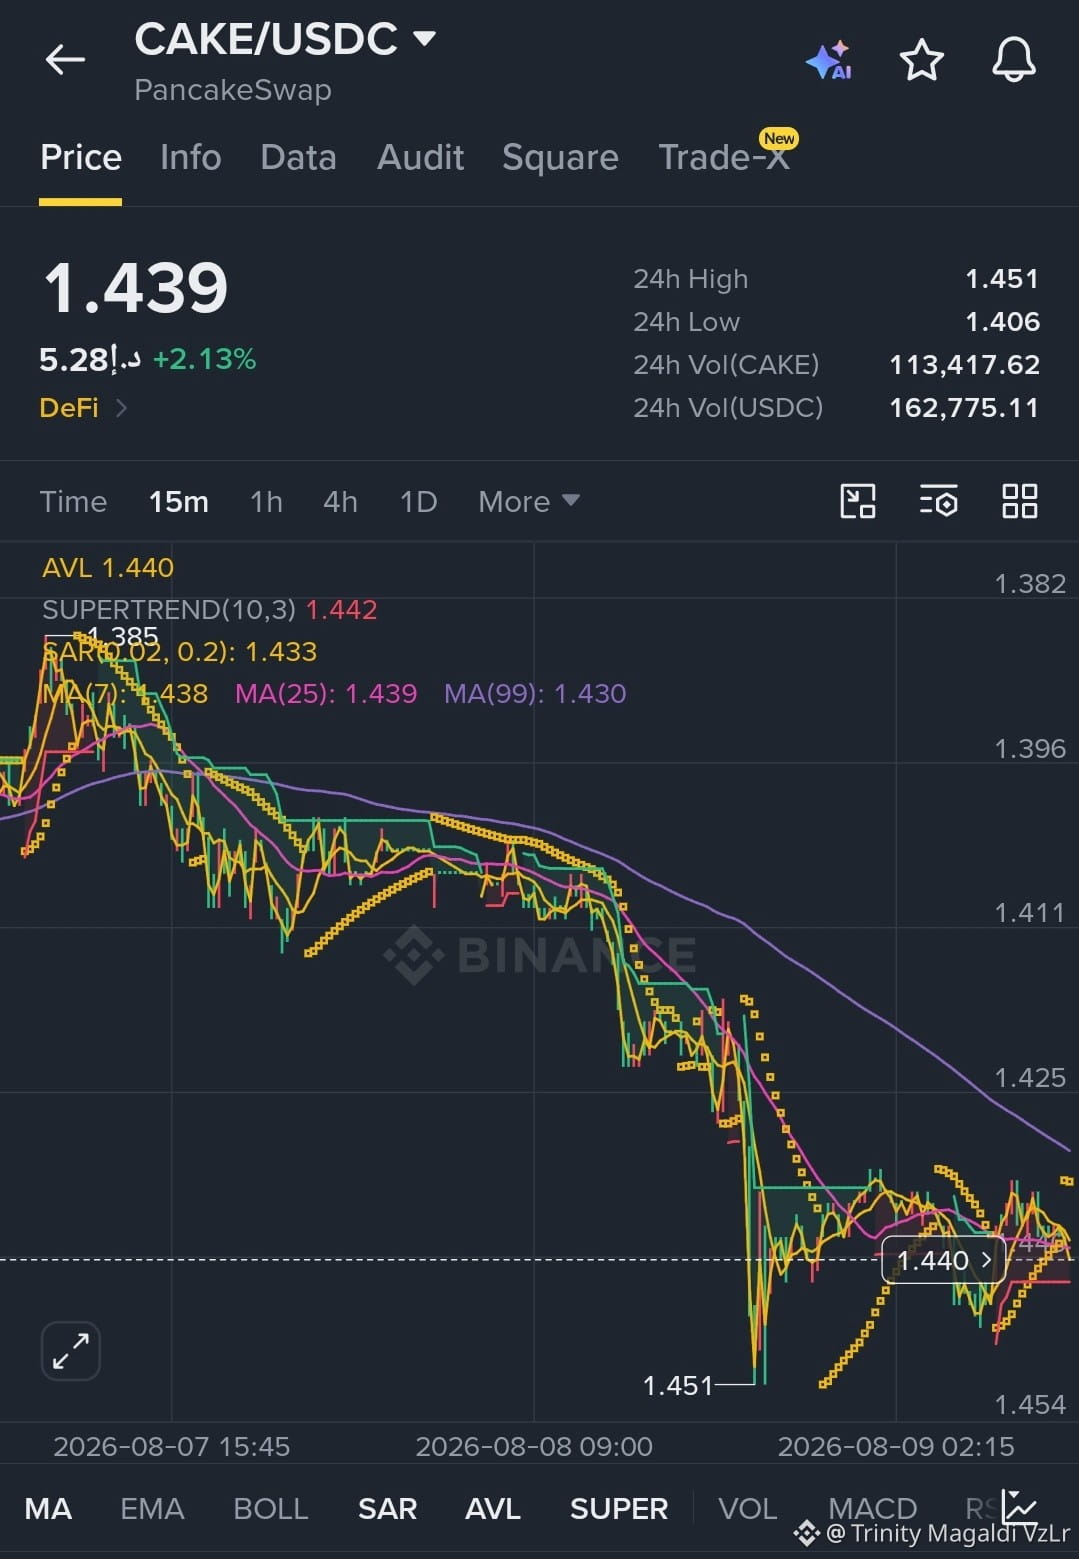Click the 2026-08-07 15:45 time axis label

click(171, 1447)
